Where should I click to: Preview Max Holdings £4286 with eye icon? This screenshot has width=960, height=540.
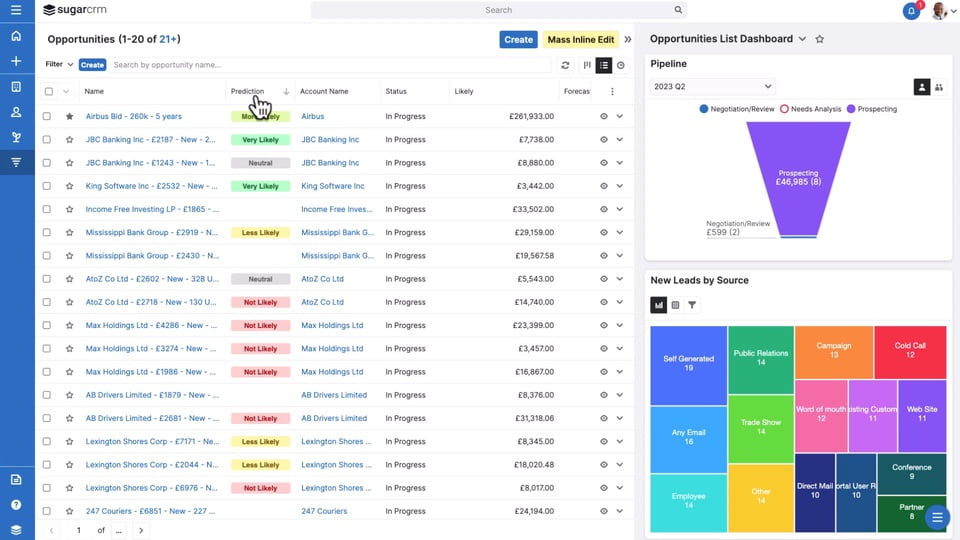tap(604, 326)
